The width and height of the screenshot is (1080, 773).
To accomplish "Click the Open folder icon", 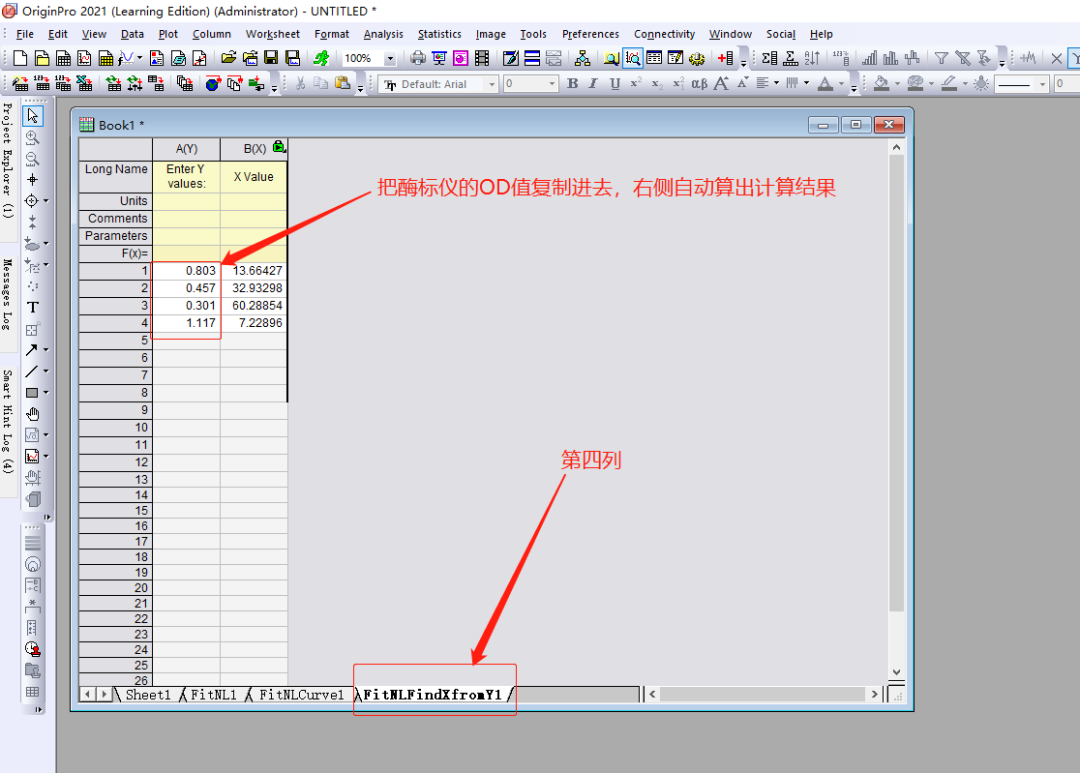I will click(x=228, y=59).
